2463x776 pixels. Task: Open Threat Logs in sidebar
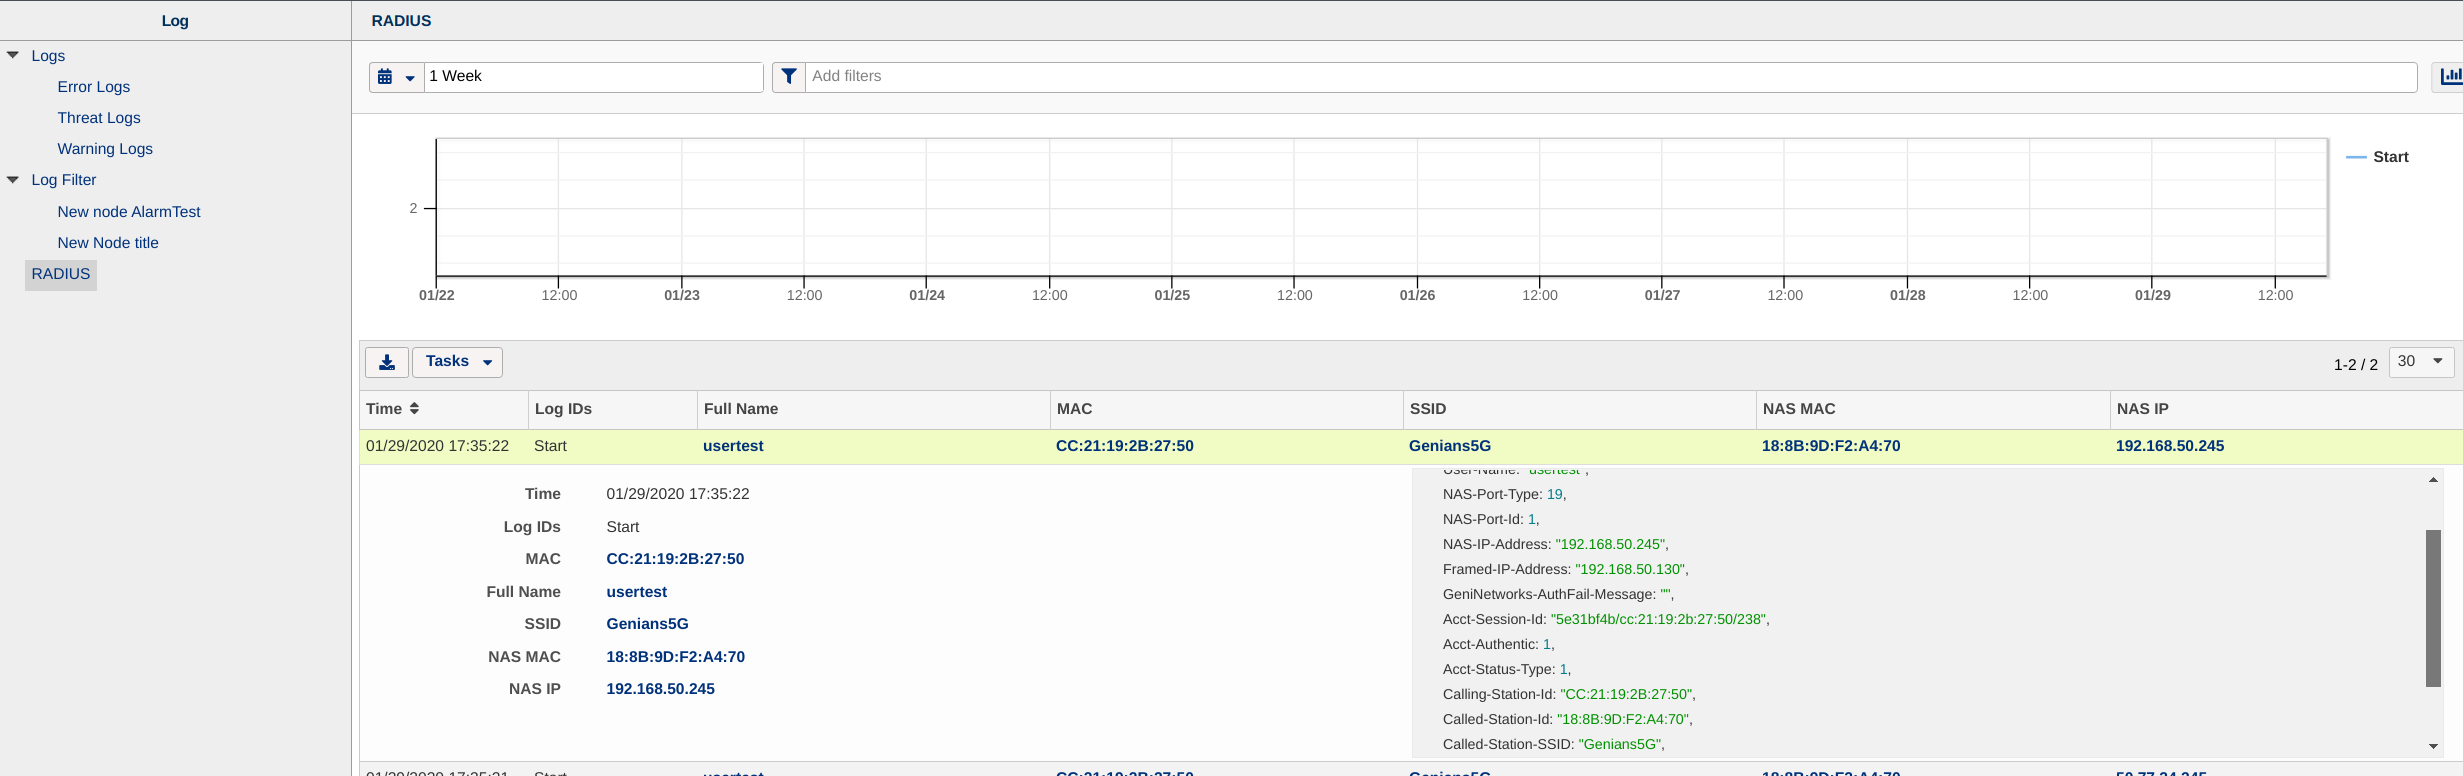[99, 118]
